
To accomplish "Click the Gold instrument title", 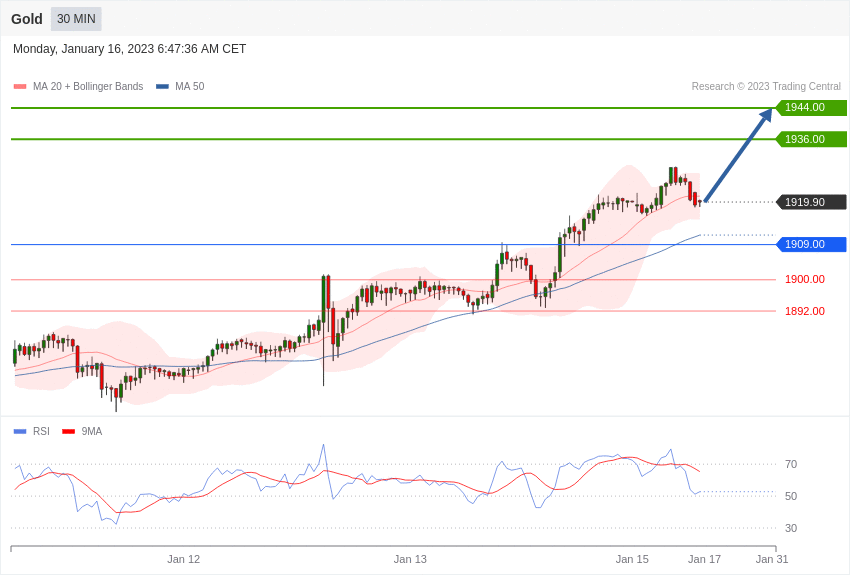I will 27,19.
